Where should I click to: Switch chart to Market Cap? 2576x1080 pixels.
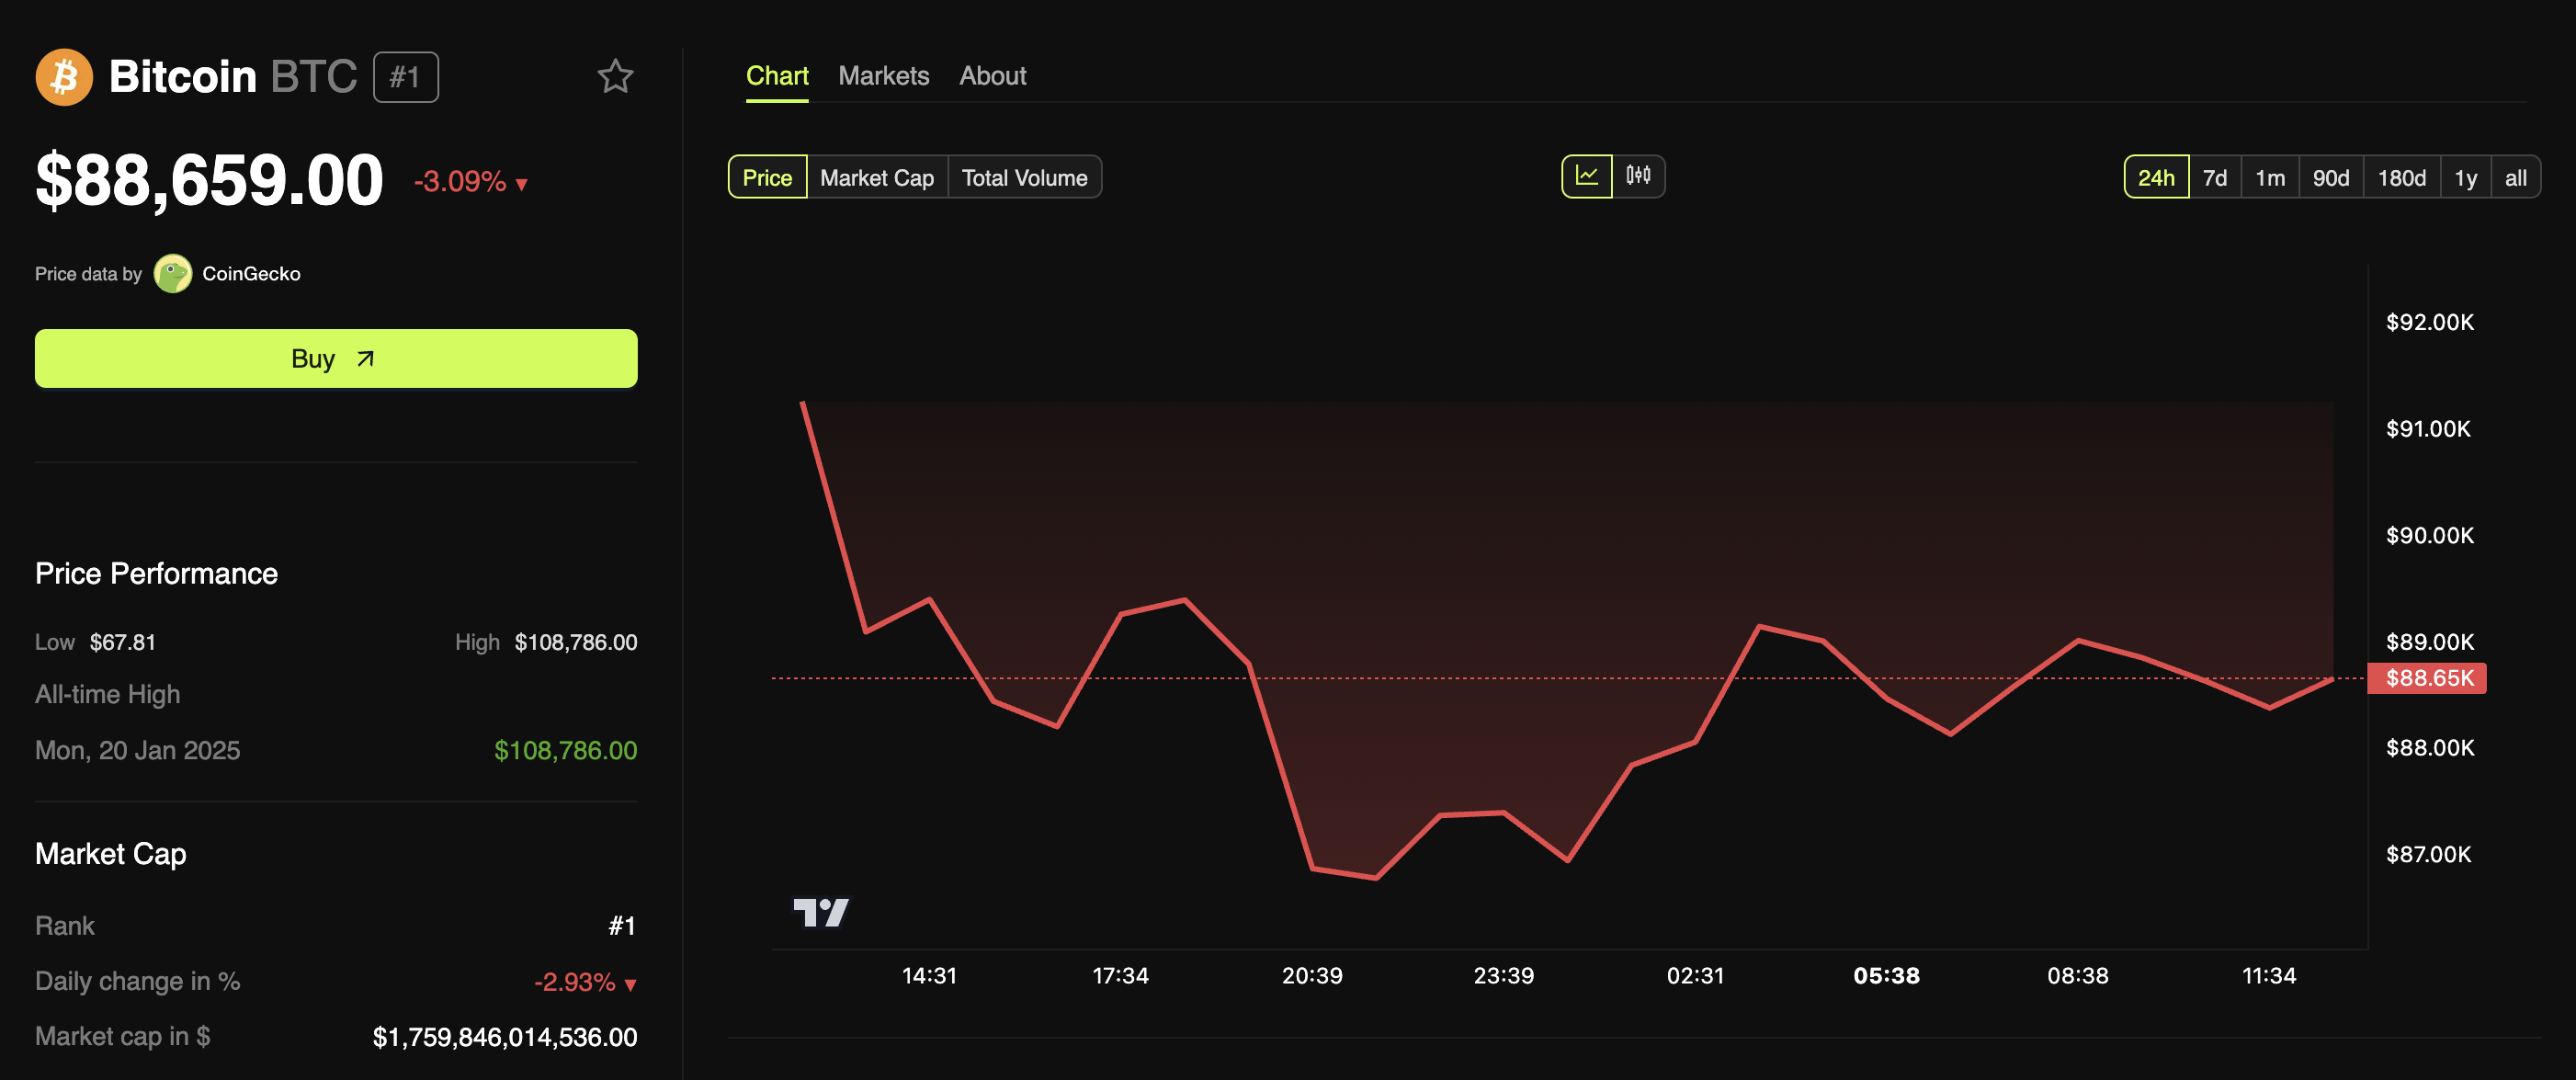click(x=876, y=177)
